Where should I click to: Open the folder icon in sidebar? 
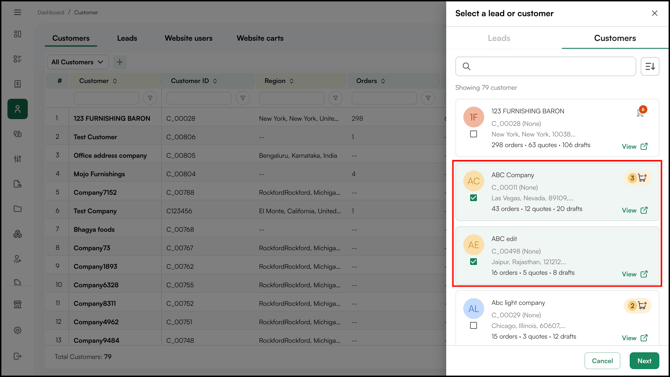point(18,209)
